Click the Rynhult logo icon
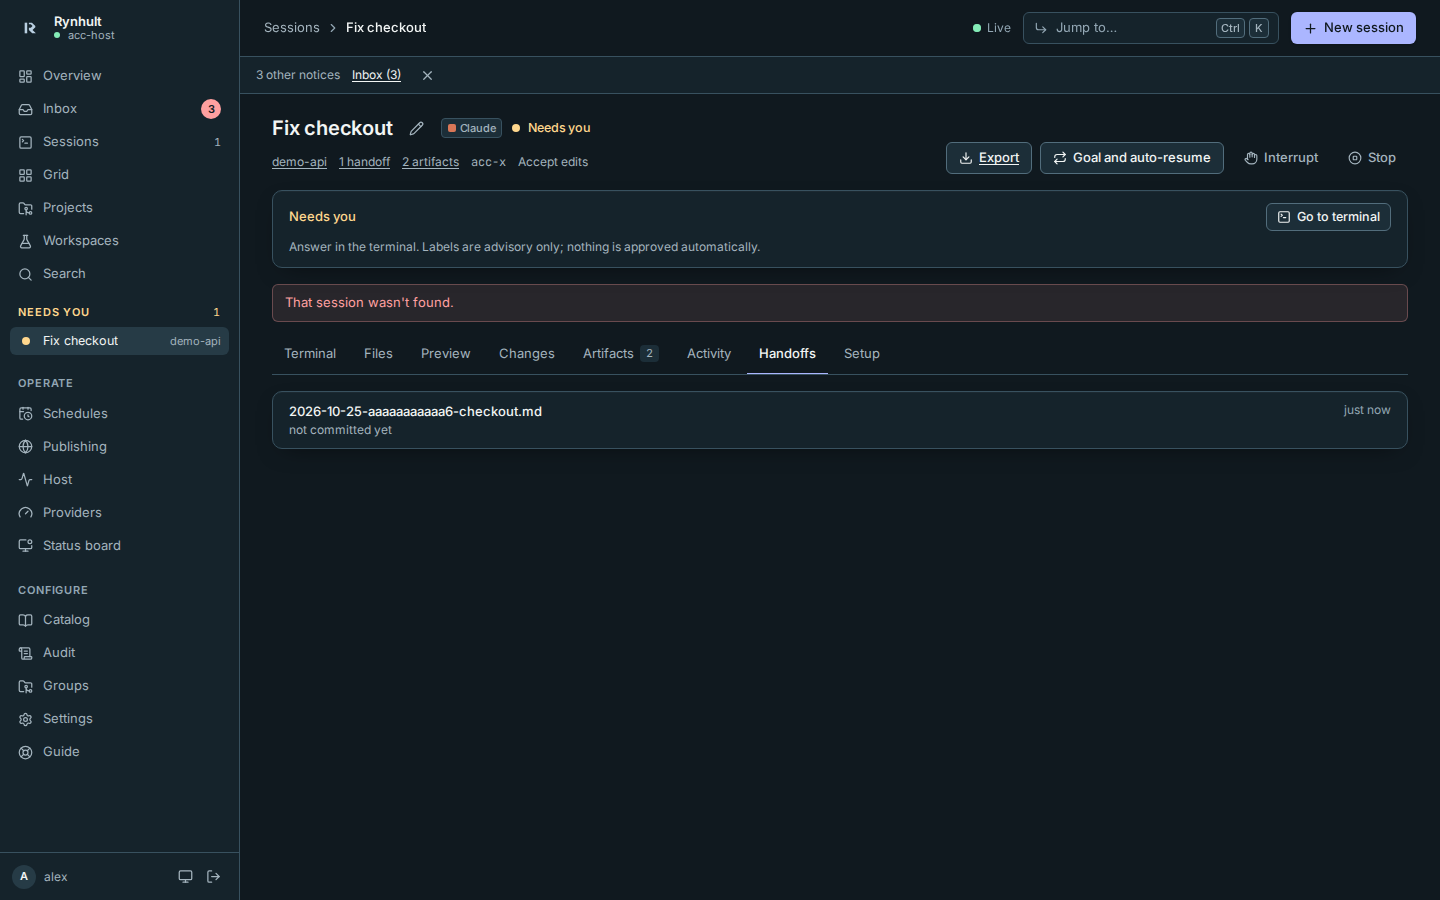This screenshot has height=900, width=1440. click(29, 28)
